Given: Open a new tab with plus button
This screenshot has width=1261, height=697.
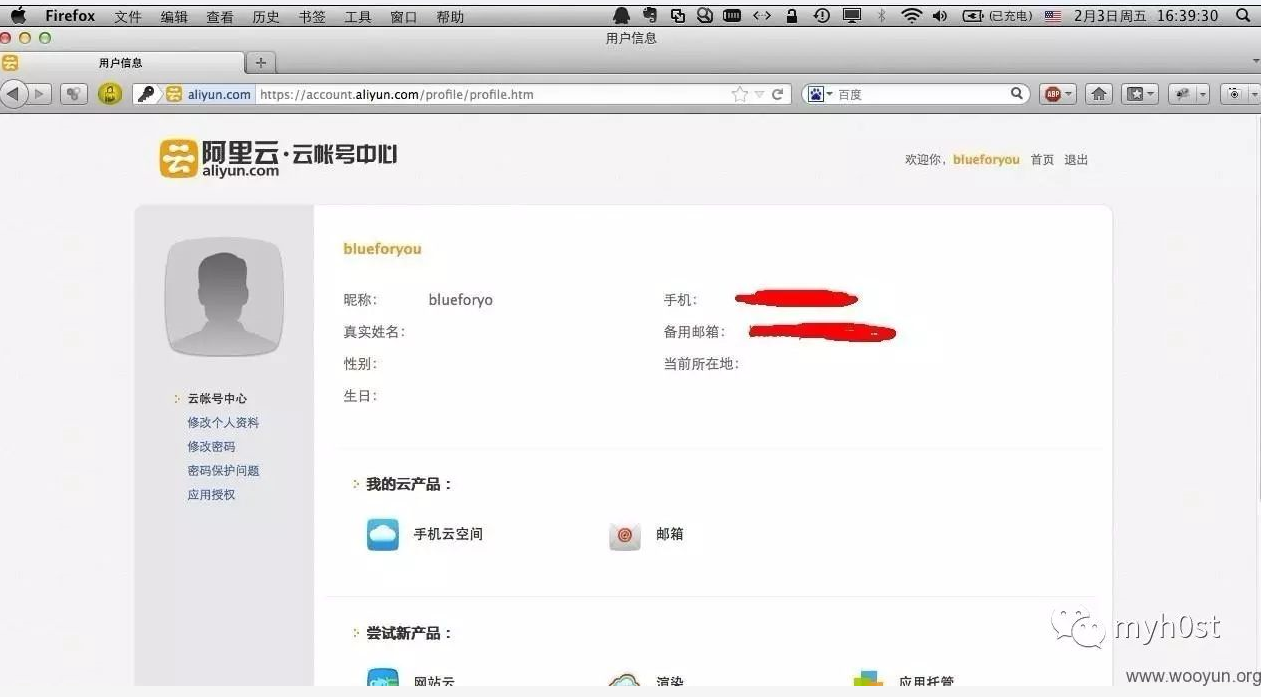Looking at the screenshot, I should pyautogui.click(x=261, y=62).
